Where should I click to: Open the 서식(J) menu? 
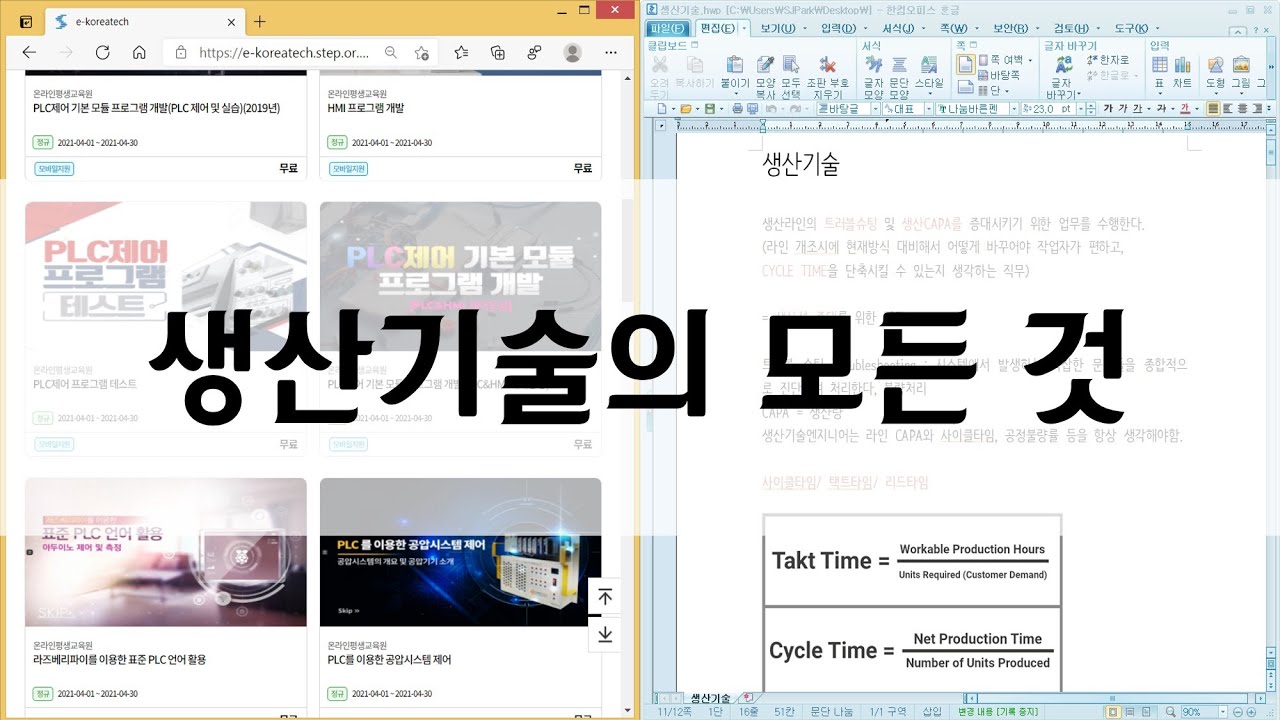(898, 28)
